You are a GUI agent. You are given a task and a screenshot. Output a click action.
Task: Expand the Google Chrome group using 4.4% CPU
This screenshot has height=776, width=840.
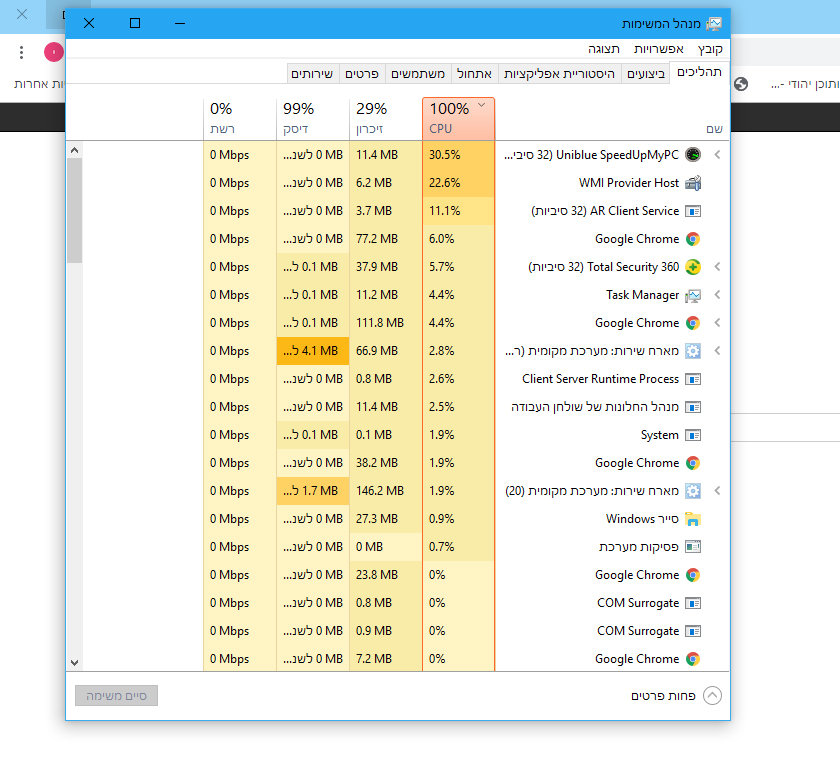(x=717, y=323)
